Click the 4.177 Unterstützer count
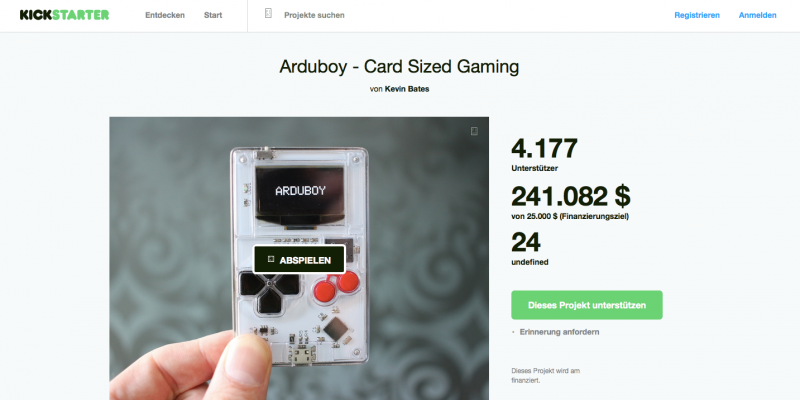This screenshot has width=800, height=400. pos(544,154)
